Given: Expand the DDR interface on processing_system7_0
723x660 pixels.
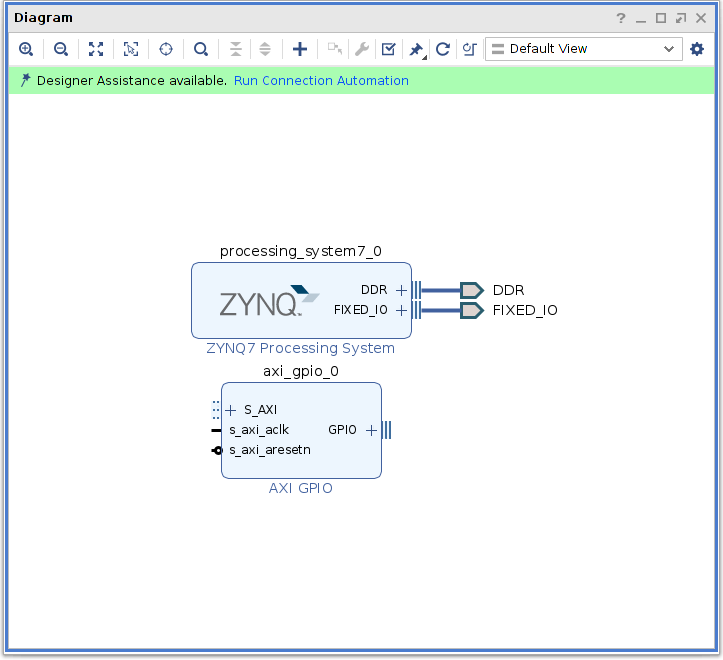Looking at the screenshot, I should 401,290.
